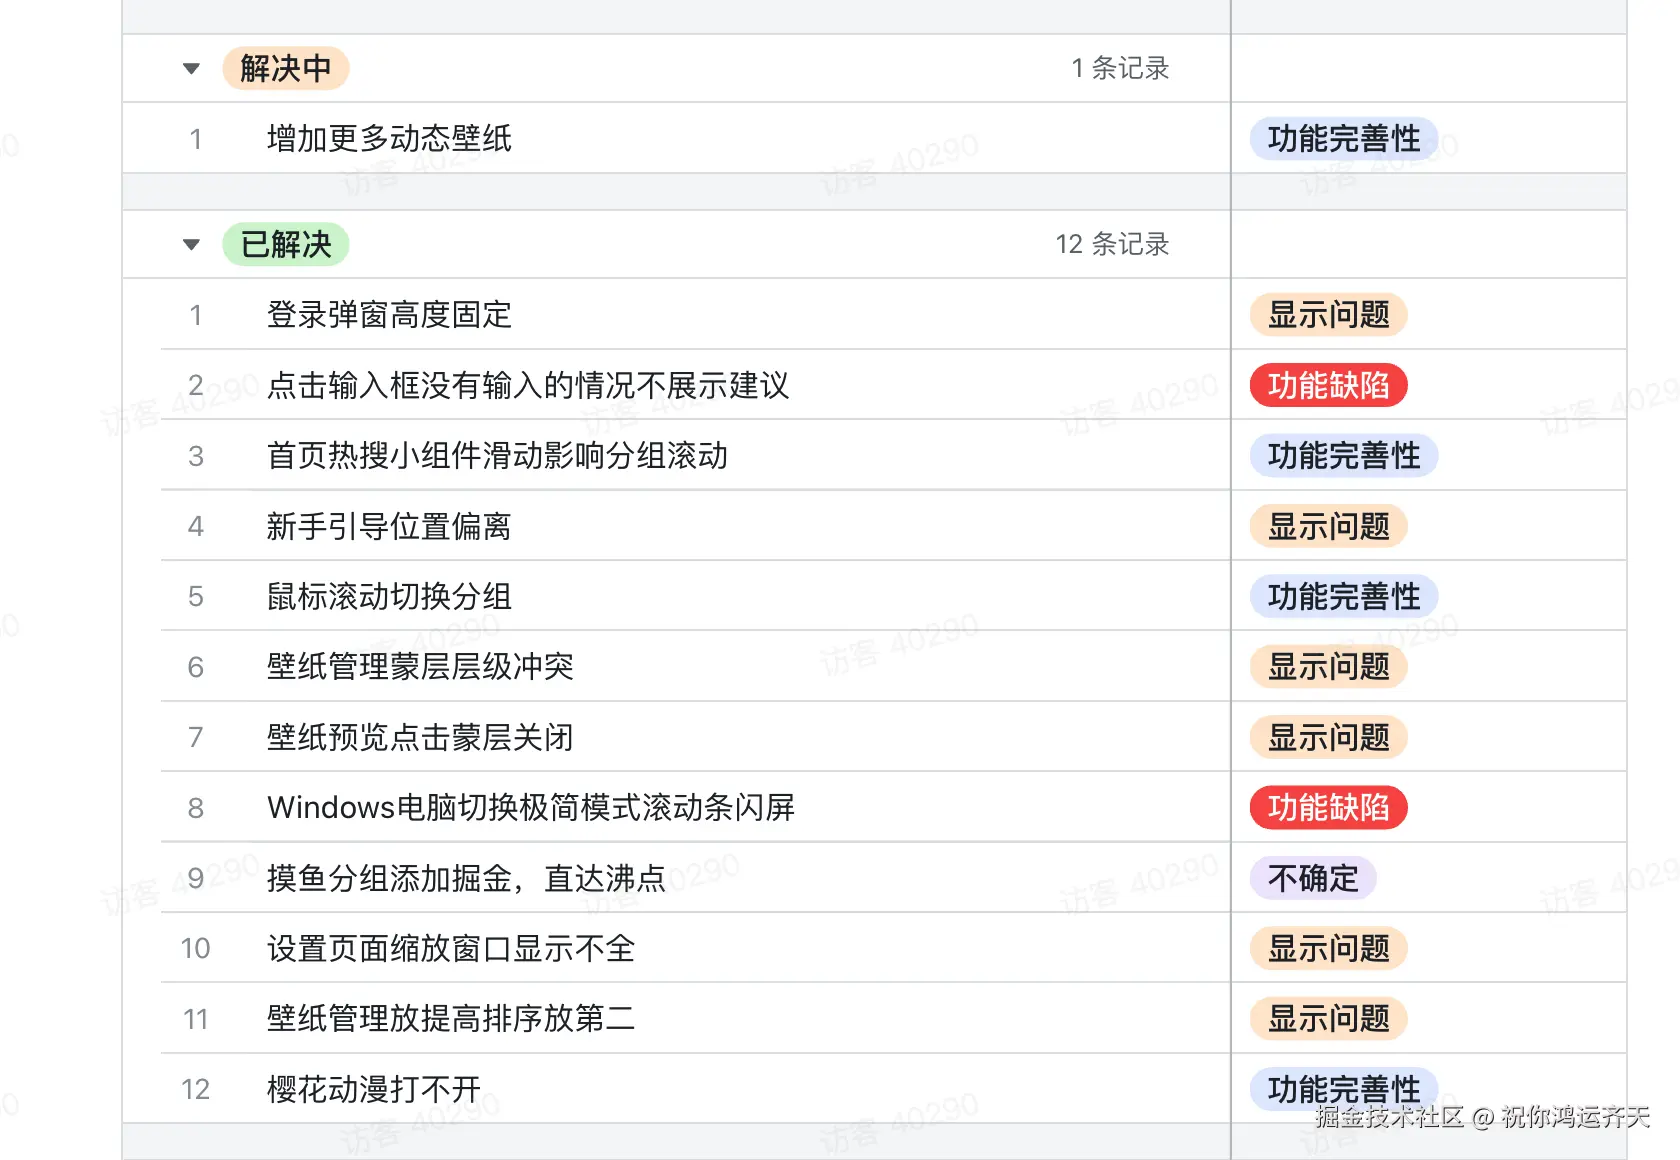Click the 功能完善性 tag on 鼠标滚动切换分组 row
The image size is (1680, 1160).
coord(1343,596)
